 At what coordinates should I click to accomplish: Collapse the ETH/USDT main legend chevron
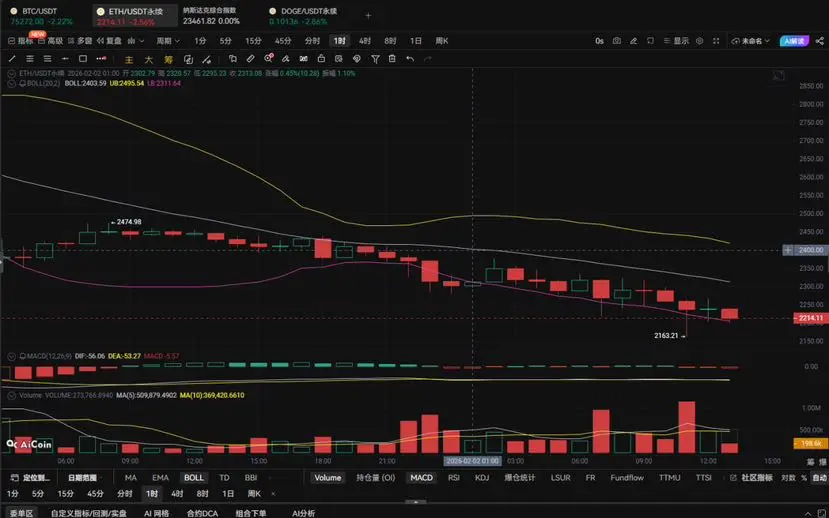pos(11,73)
